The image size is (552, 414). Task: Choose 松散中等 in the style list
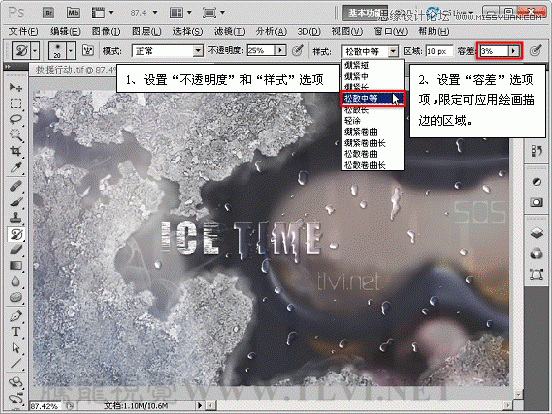coord(372,99)
